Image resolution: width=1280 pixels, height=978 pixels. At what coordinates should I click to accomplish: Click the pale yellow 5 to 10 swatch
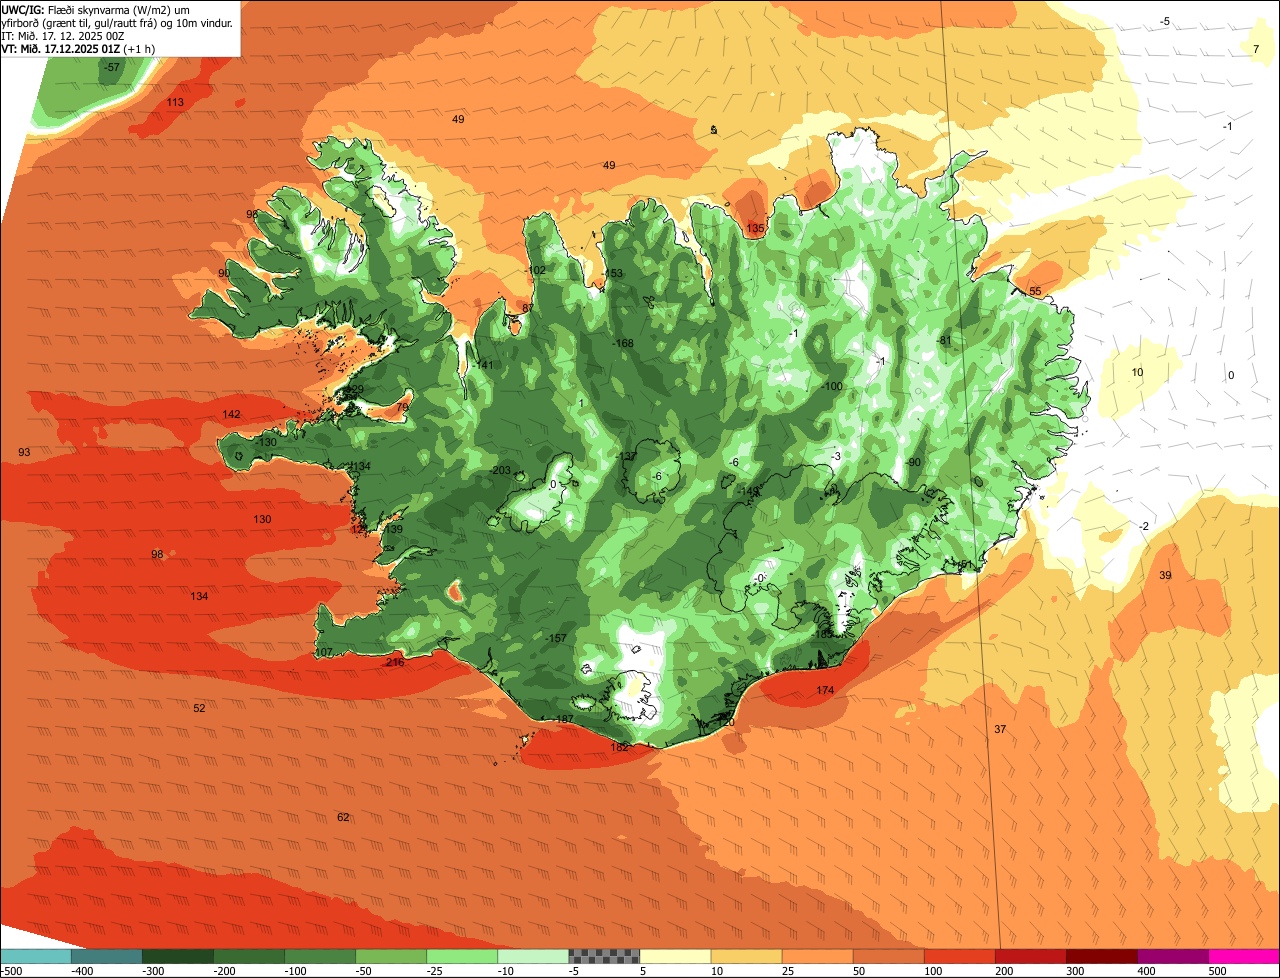pyautogui.click(x=675, y=956)
